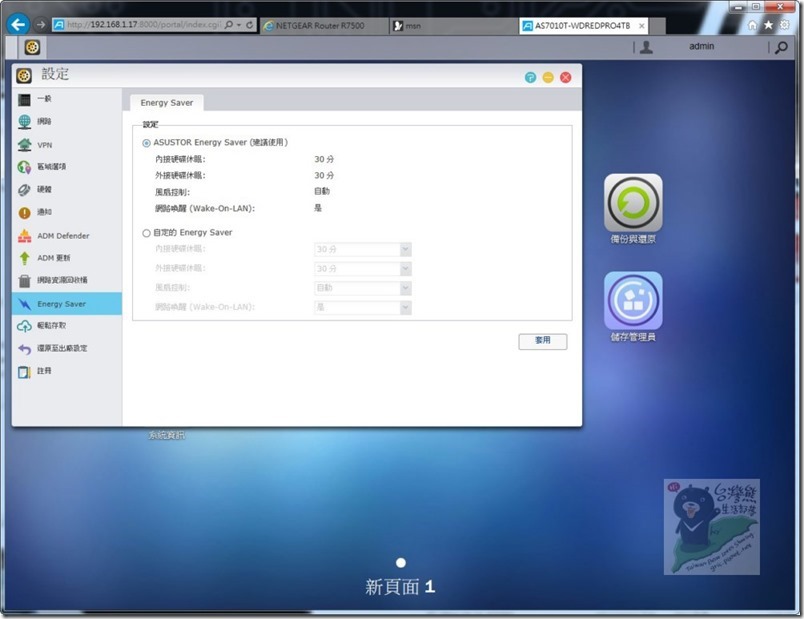Viewport: 804px width, 619px height.
Task: Open help for the 設定 window
Action: [530, 77]
